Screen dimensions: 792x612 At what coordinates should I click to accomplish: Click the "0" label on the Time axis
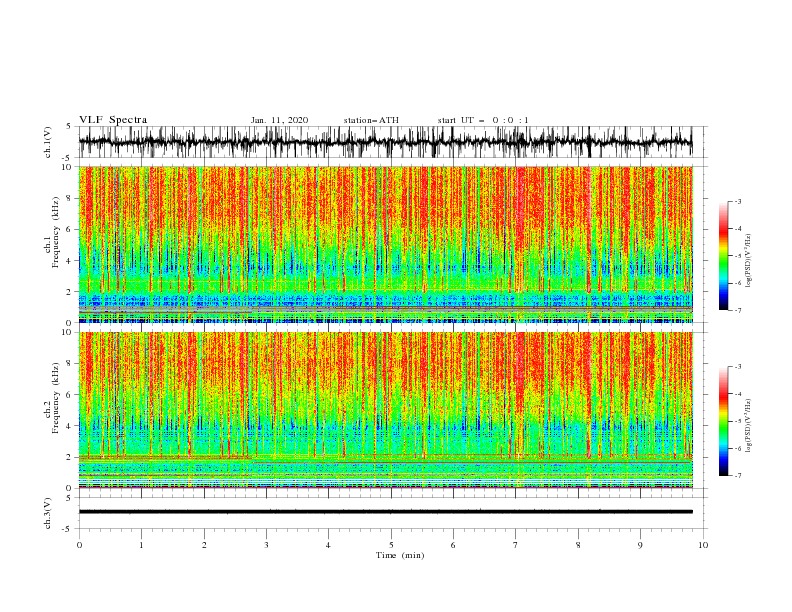pos(79,545)
